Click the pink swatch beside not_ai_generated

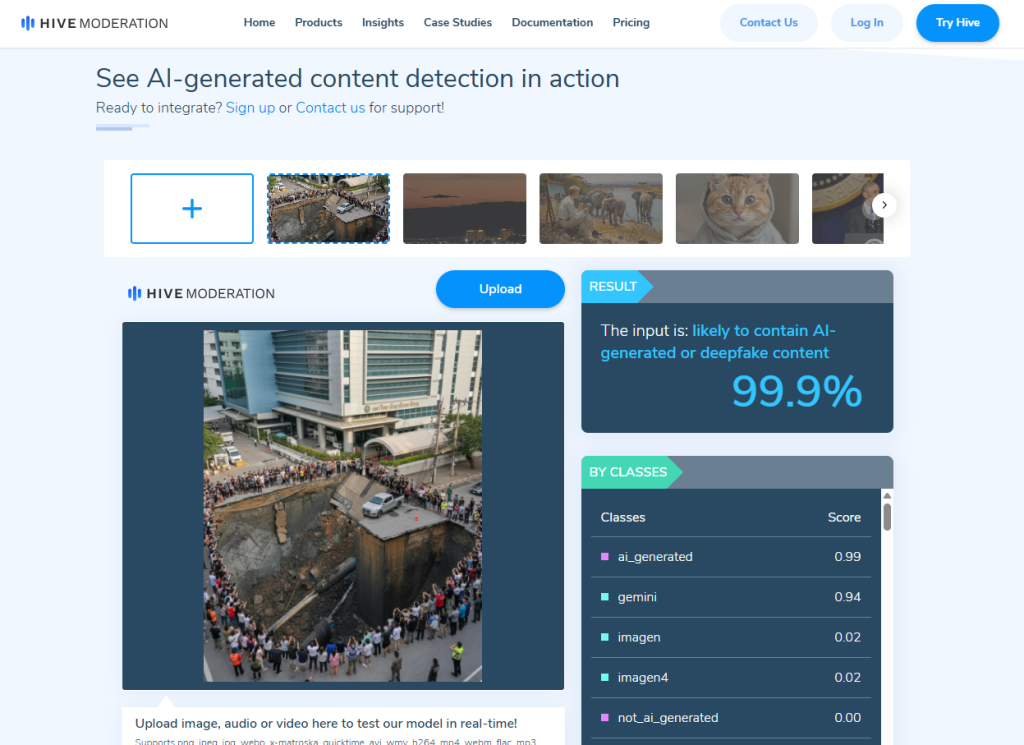605,718
